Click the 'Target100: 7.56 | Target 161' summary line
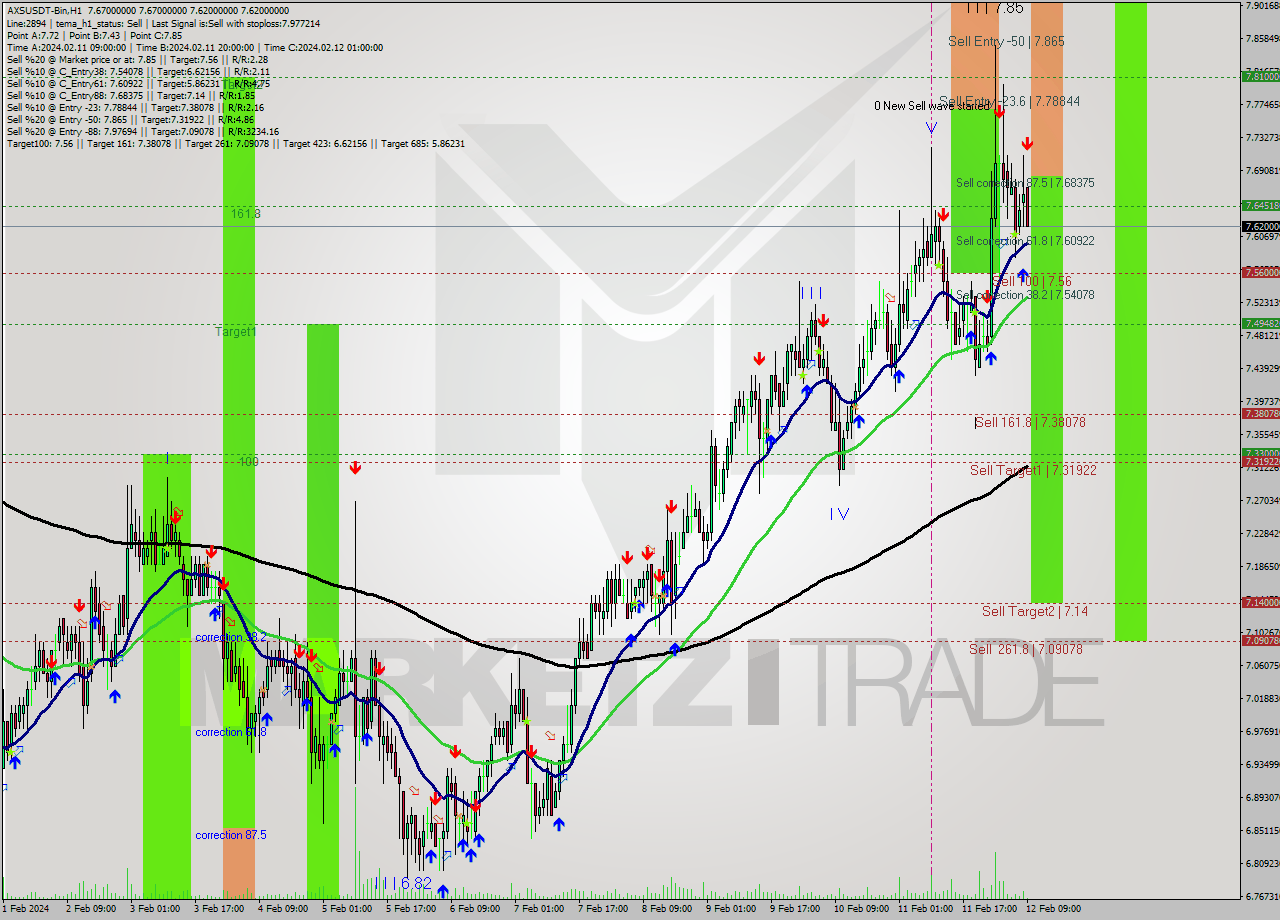The height and width of the screenshot is (920, 1280). click(235, 144)
